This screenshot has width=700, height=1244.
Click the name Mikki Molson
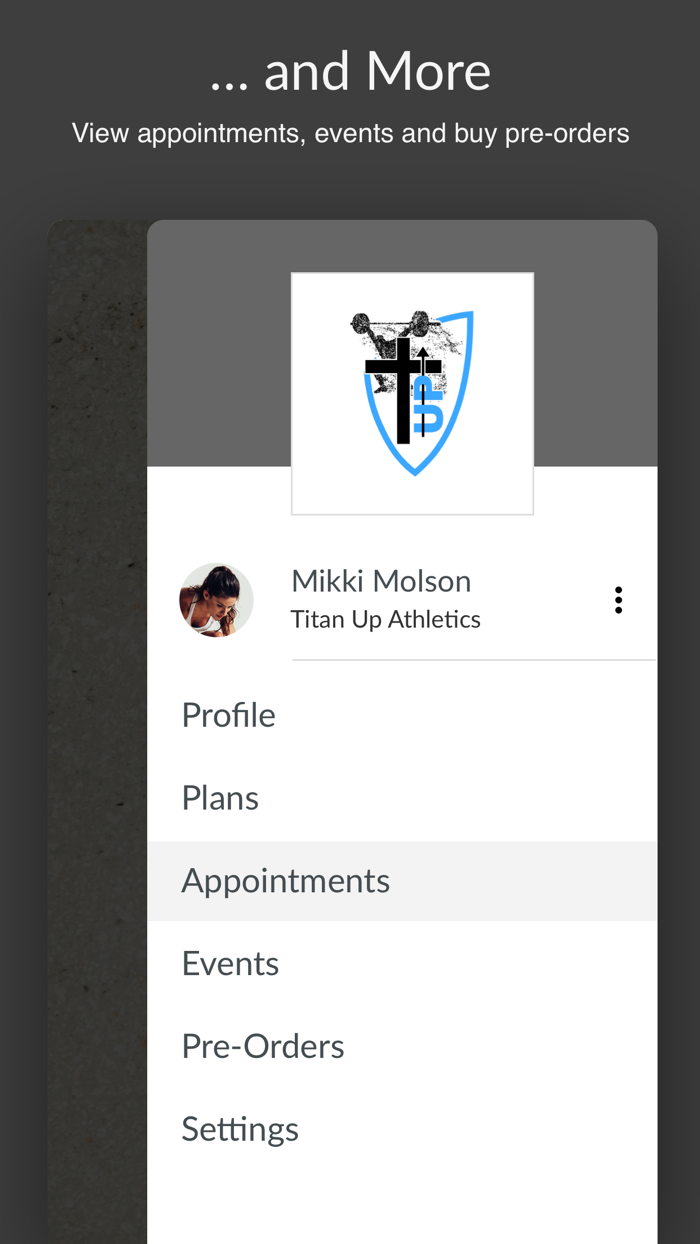380,580
